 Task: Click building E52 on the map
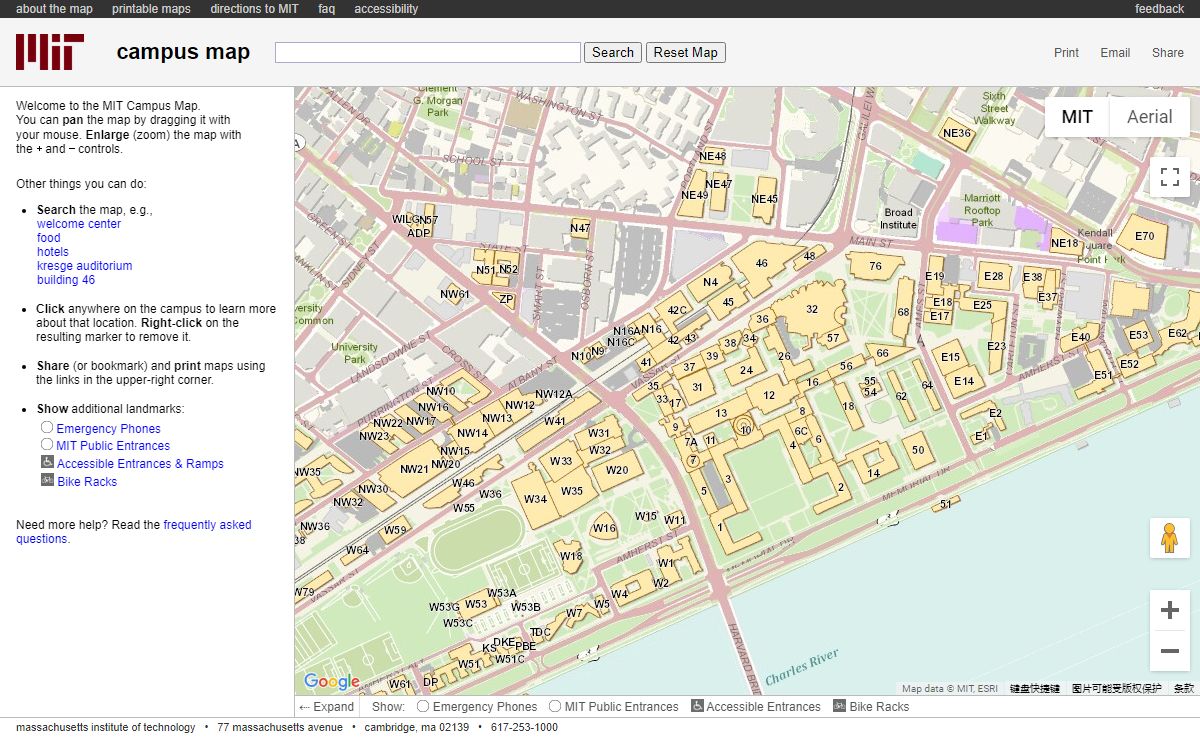tap(1129, 364)
